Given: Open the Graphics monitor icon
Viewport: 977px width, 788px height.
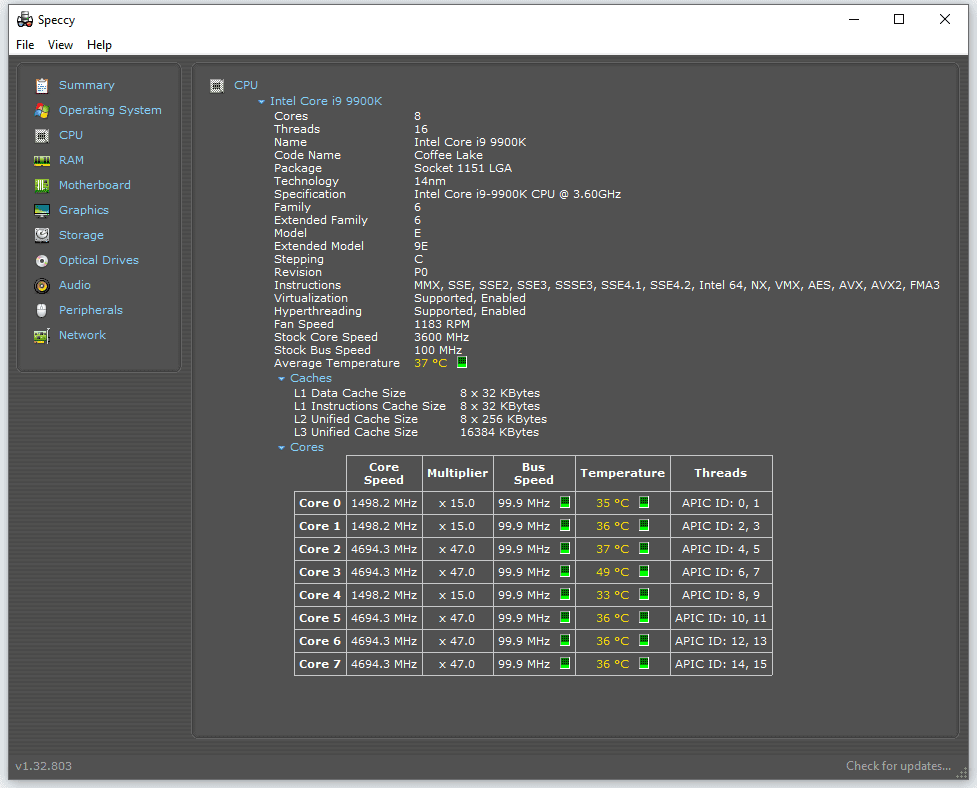Looking at the screenshot, I should (x=42, y=211).
